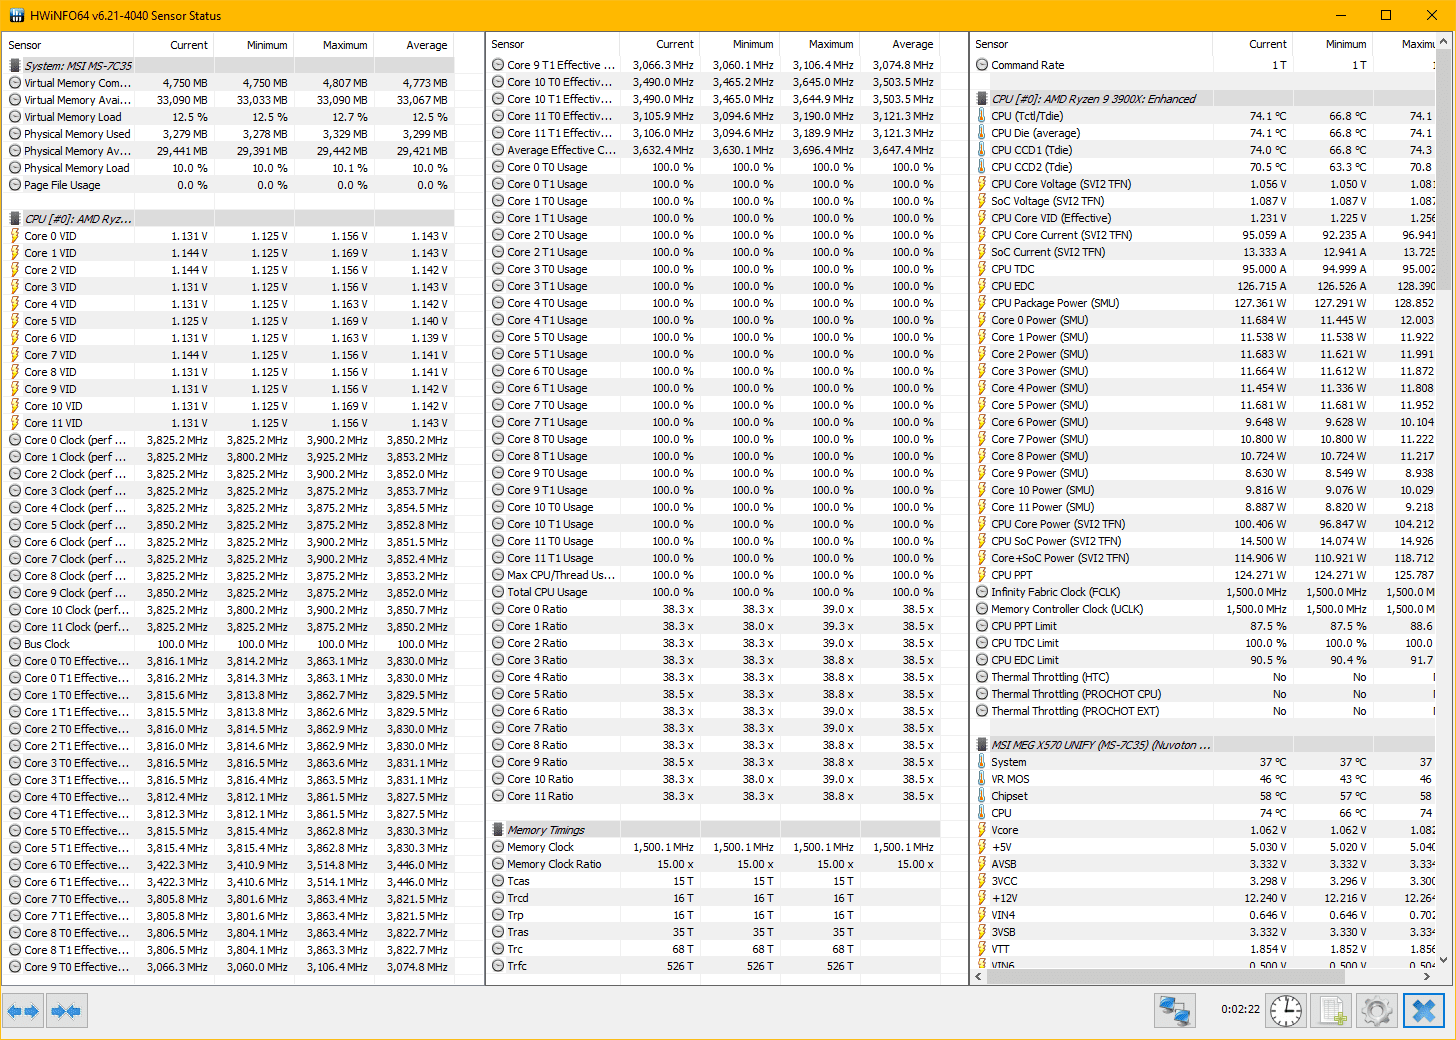This screenshot has height=1040, width=1456.
Task: Click the 0:02:22 elapsed time readout
Action: [x=1240, y=1010]
